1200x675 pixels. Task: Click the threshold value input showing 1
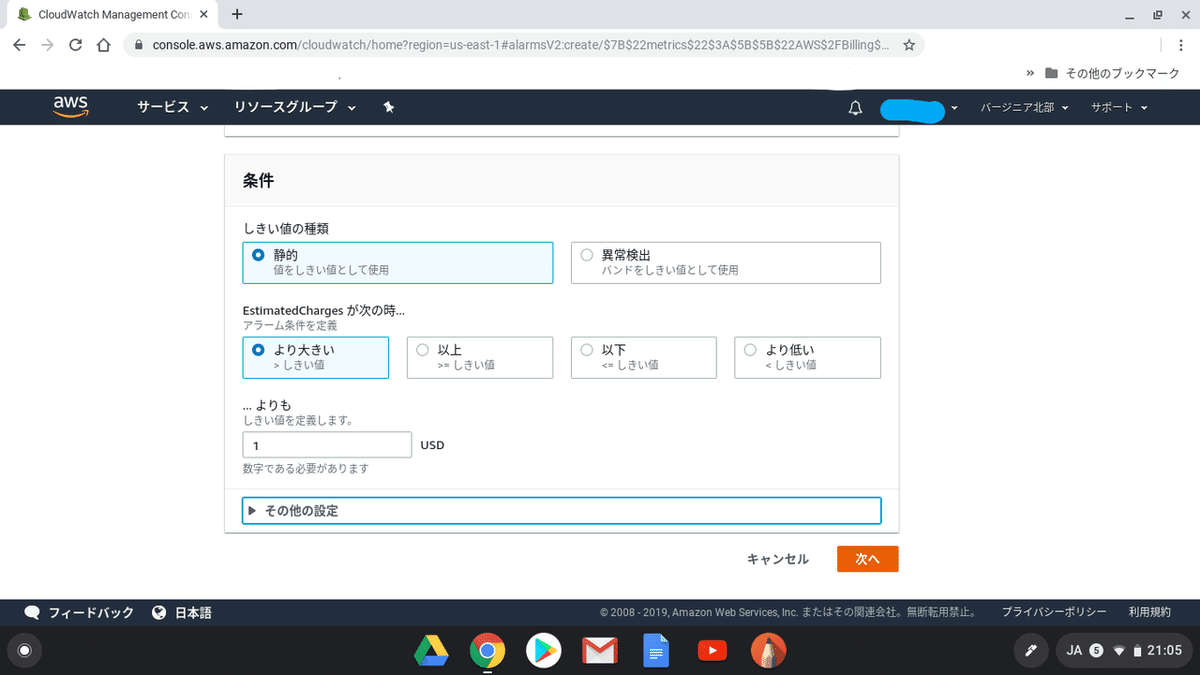coord(327,444)
